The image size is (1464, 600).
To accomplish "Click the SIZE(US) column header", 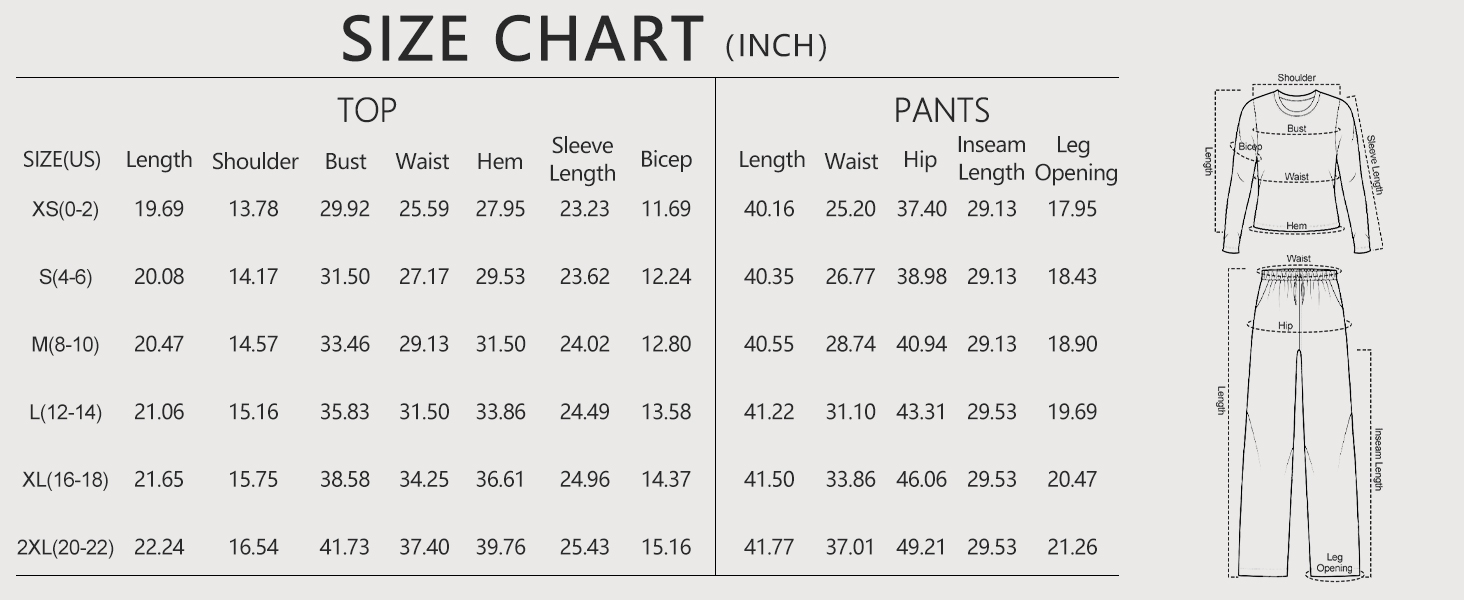I will [x=62, y=160].
